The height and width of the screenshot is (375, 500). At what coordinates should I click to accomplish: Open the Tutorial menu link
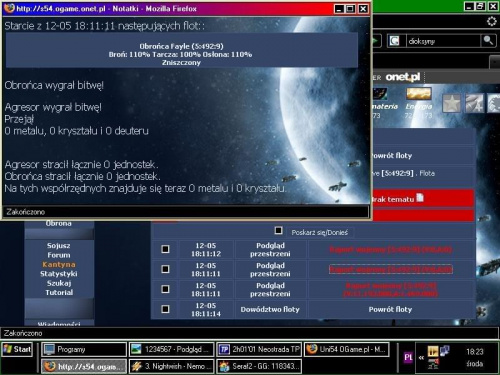coord(59,292)
